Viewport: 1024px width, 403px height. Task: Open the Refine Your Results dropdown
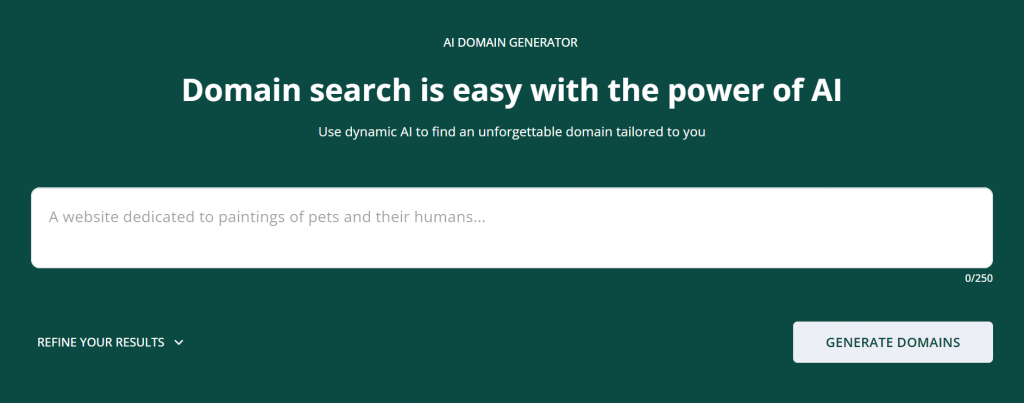click(x=110, y=342)
